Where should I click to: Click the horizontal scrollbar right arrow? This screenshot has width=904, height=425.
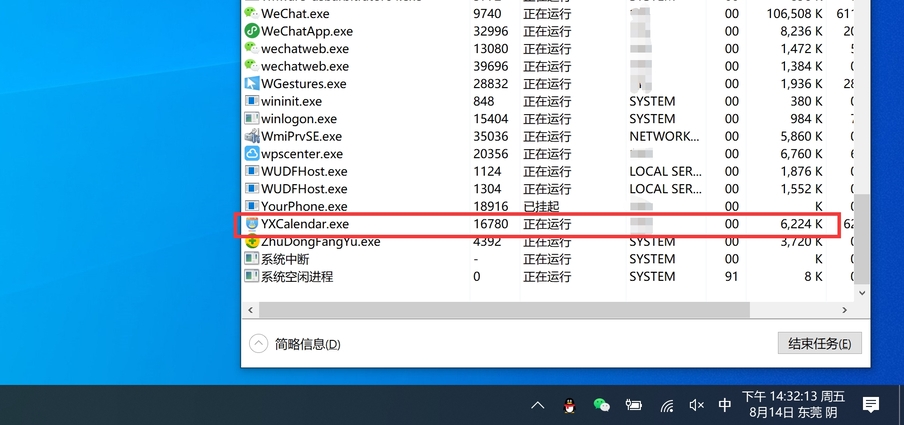pos(845,311)
